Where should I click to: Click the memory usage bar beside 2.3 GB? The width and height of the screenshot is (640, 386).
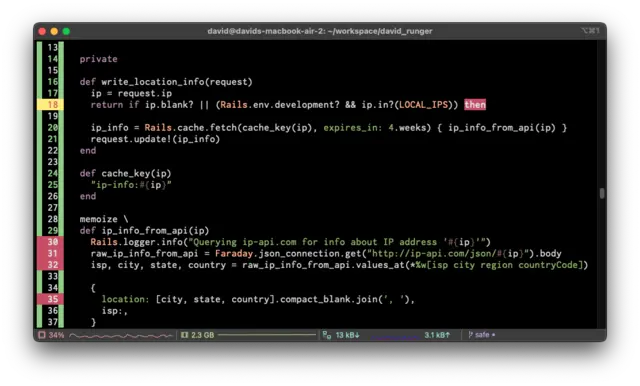click(x=267, y=335)
